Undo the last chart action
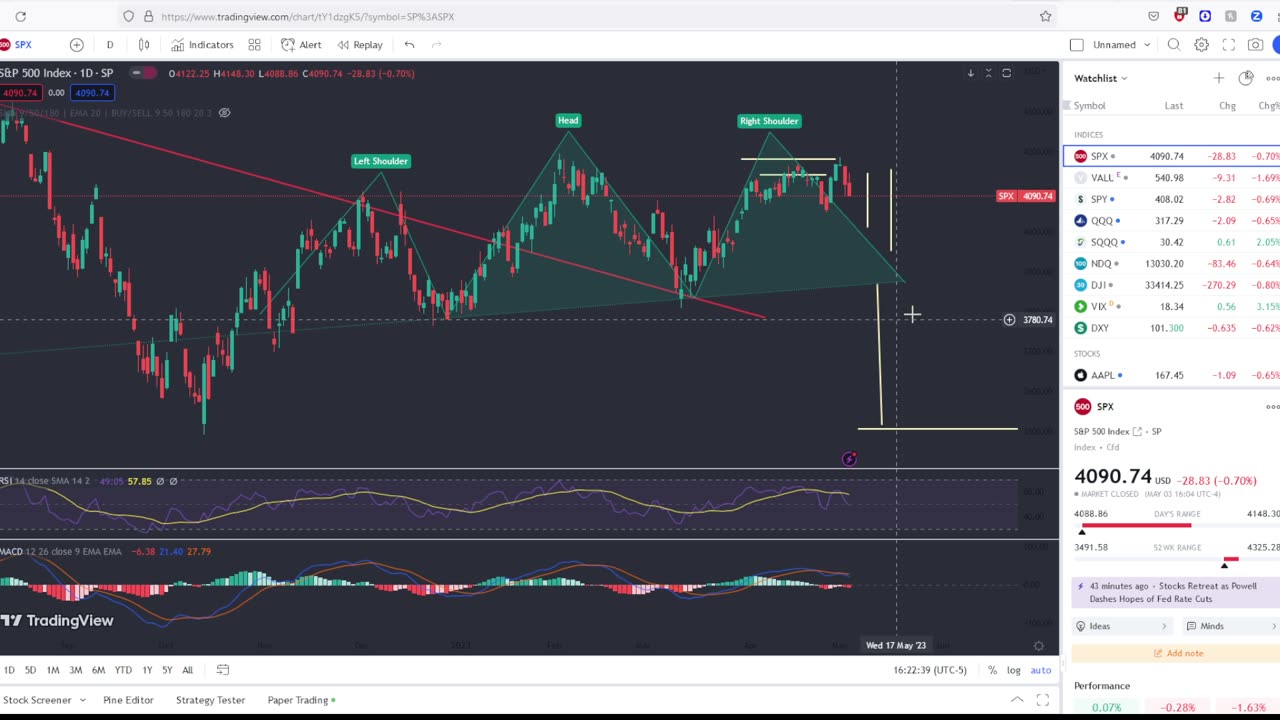 [409, 44]
